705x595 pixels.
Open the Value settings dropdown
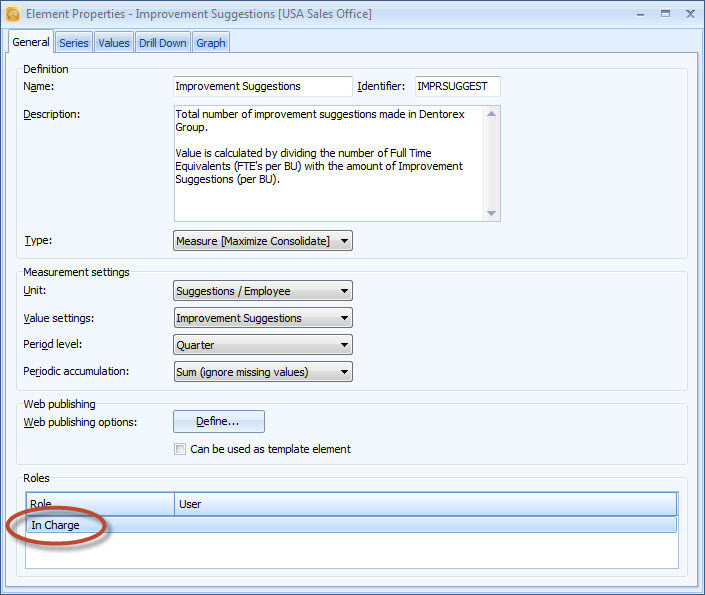(263, 318)
